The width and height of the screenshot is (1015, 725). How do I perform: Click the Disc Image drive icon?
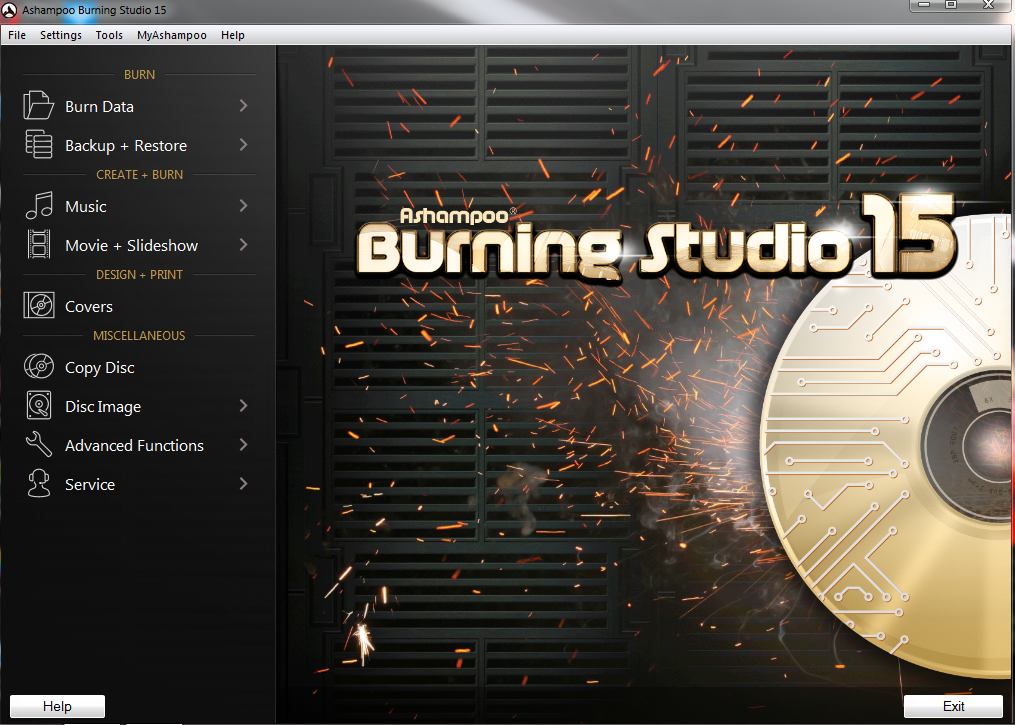39,405
